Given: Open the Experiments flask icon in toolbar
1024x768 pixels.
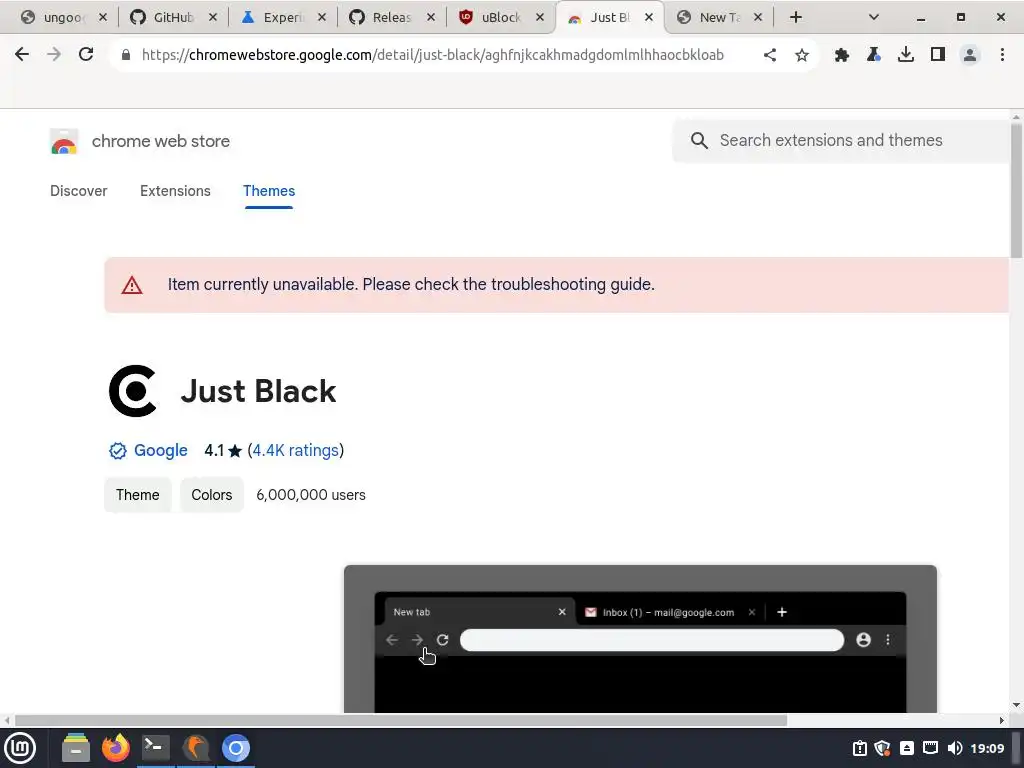Looking at the screenshot, I should [874, 55].
